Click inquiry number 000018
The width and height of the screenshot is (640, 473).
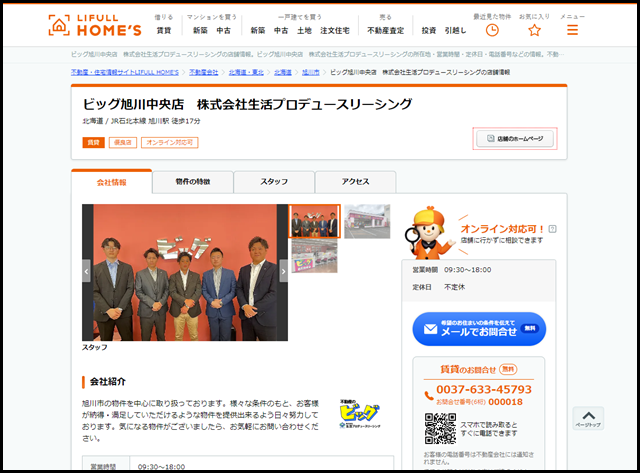[x=505, y=402]
